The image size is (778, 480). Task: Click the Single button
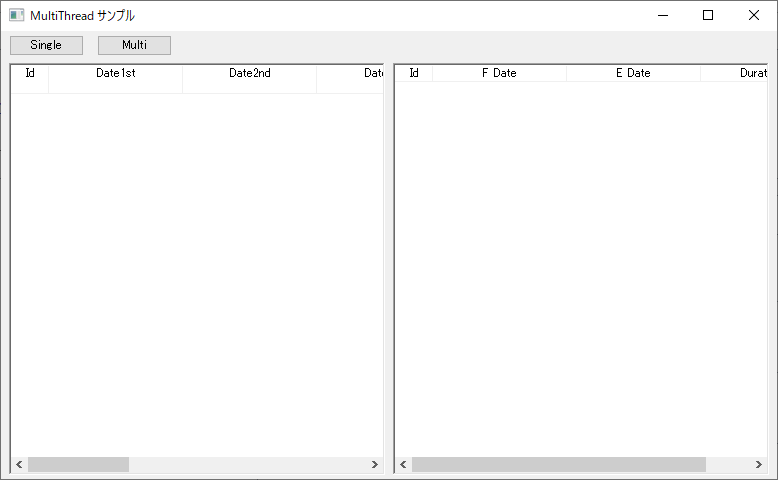(x=46, y=45)
